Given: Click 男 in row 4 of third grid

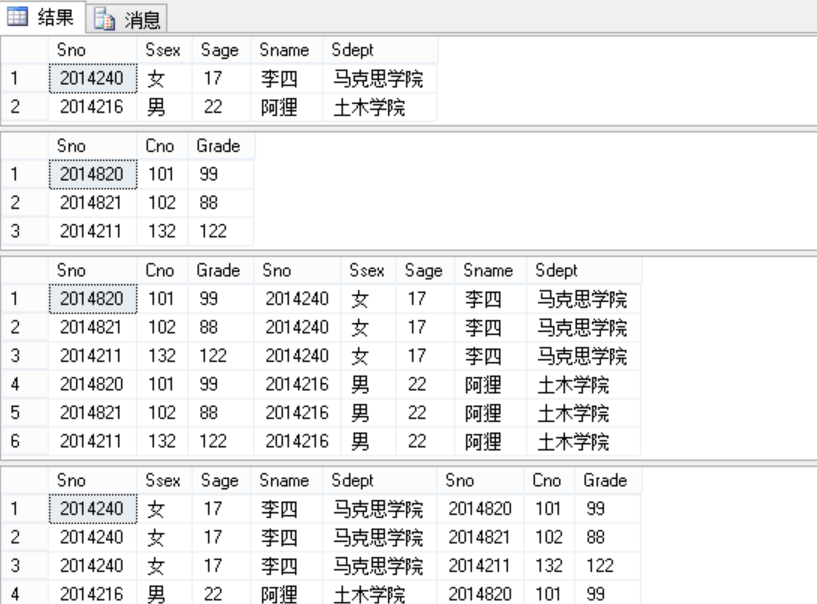Looking at the screenshot, I should click(369, 385).
